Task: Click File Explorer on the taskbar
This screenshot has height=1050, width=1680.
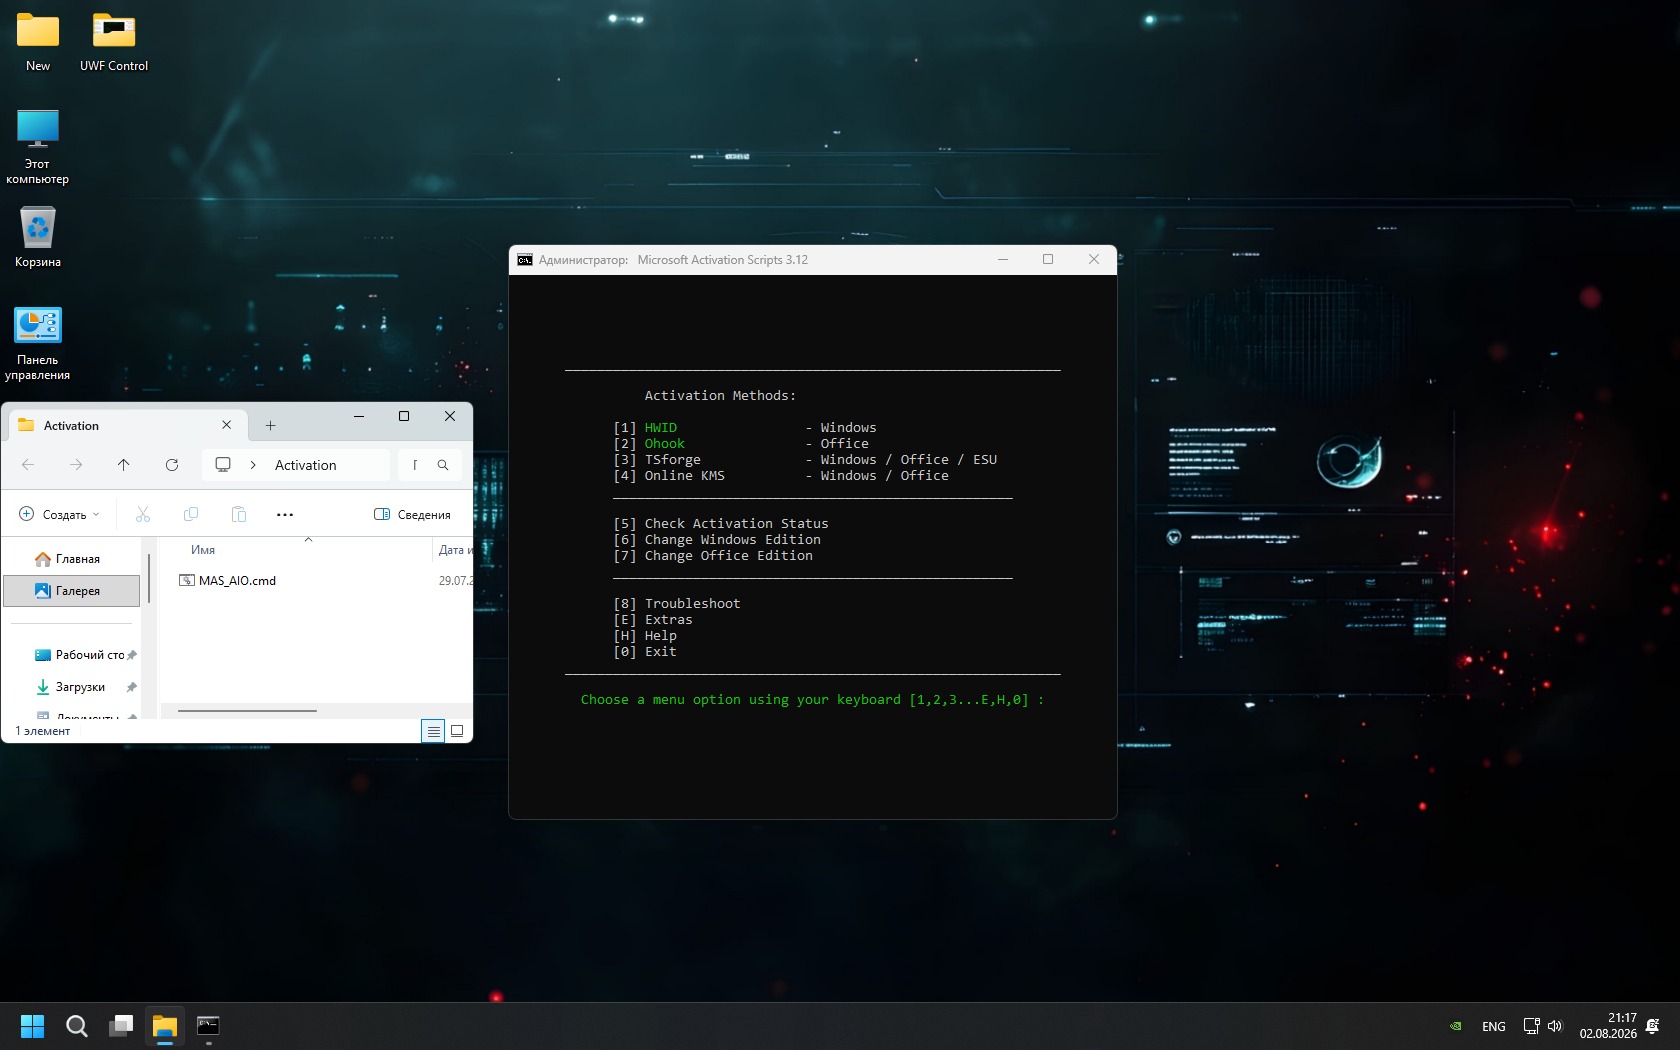Action: (165, 1026)
